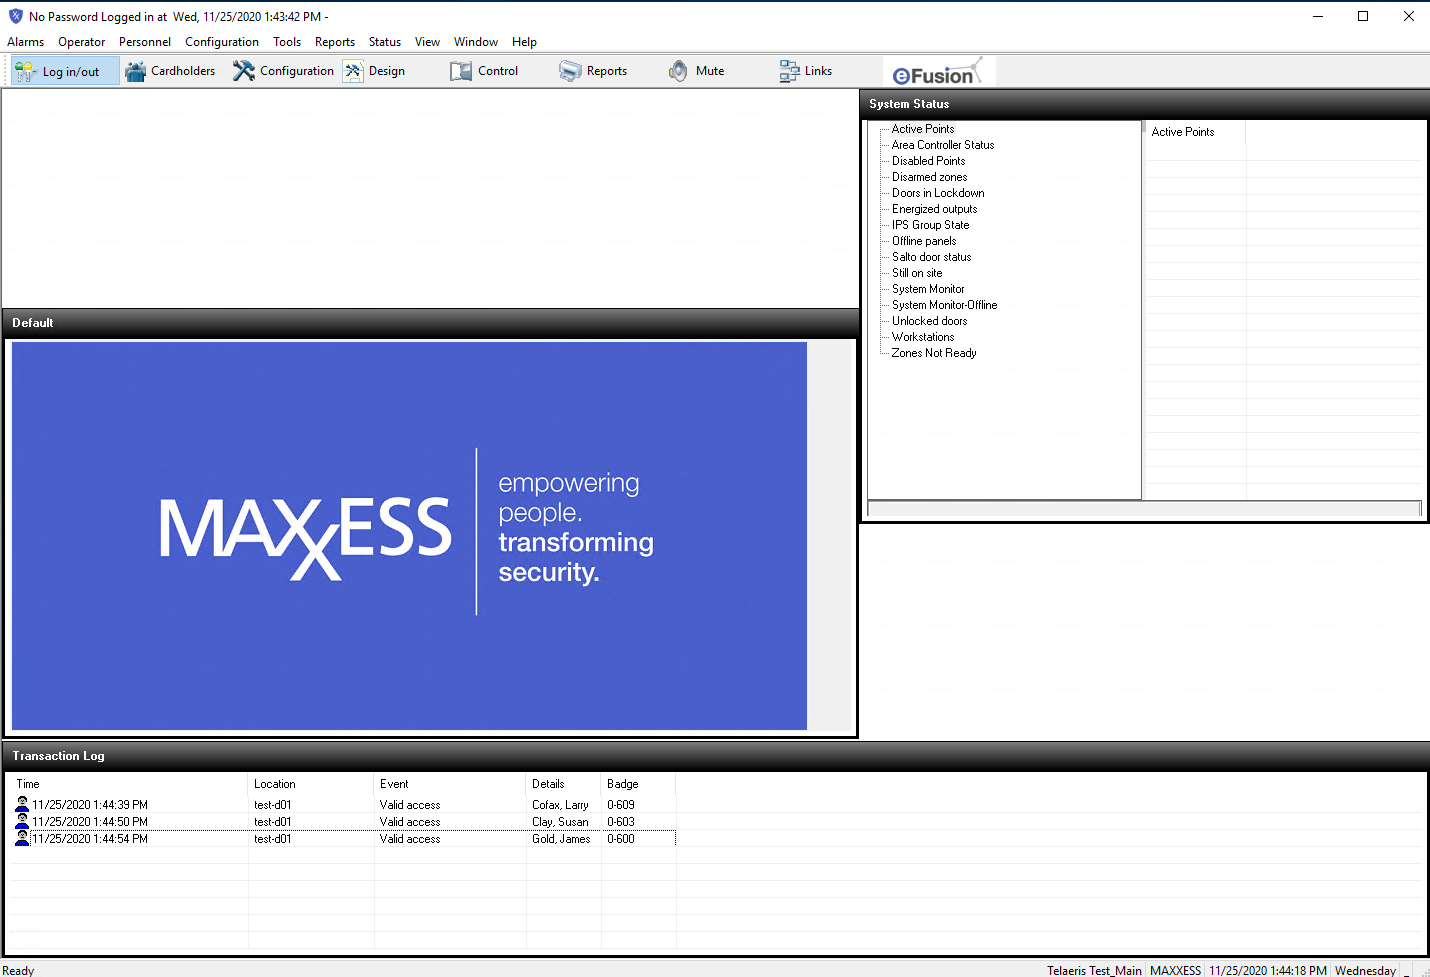Open the Personnel menu
The image size is (1430, 977).
pyautogui.click(x=145, y=42)
